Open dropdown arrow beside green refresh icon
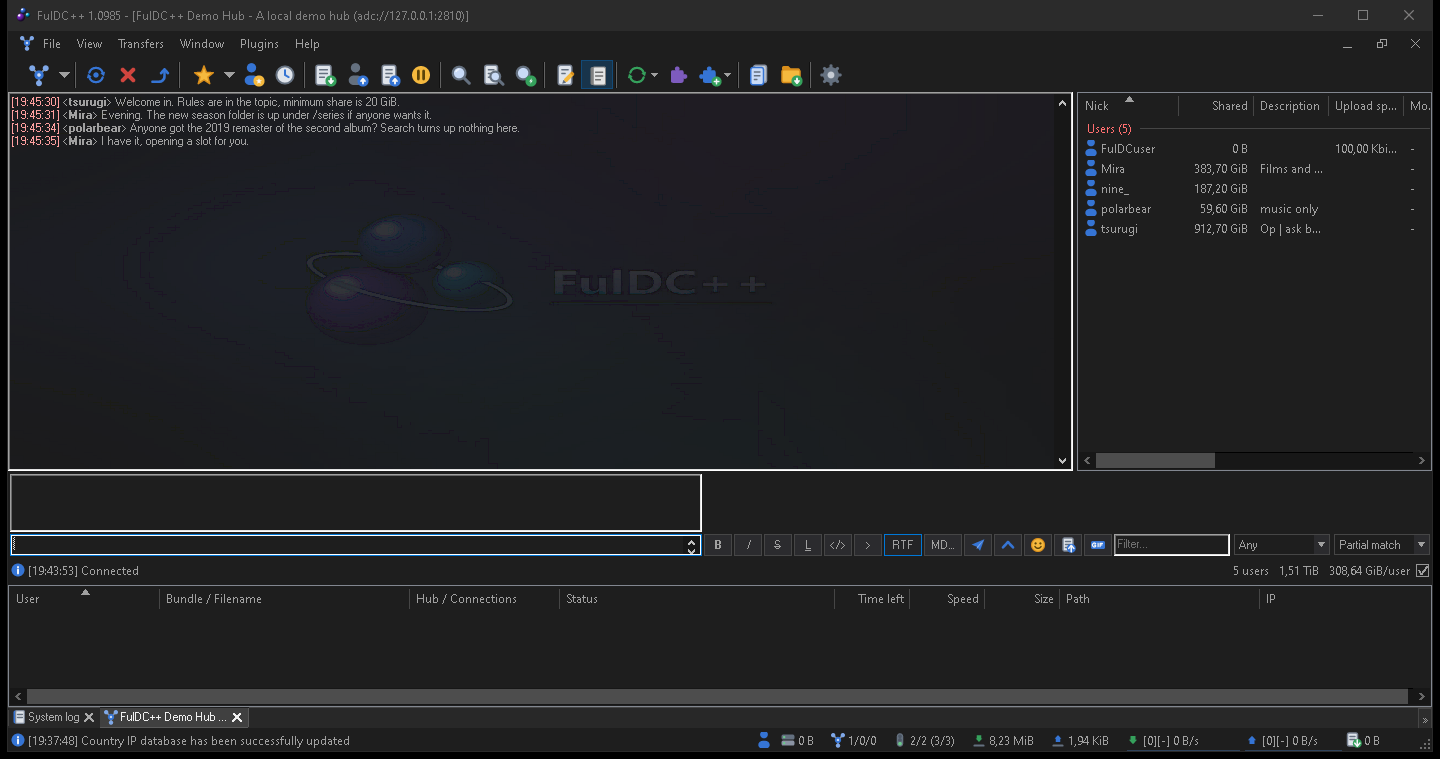This screenshot has height=759, width=1440. pos(654,75)
